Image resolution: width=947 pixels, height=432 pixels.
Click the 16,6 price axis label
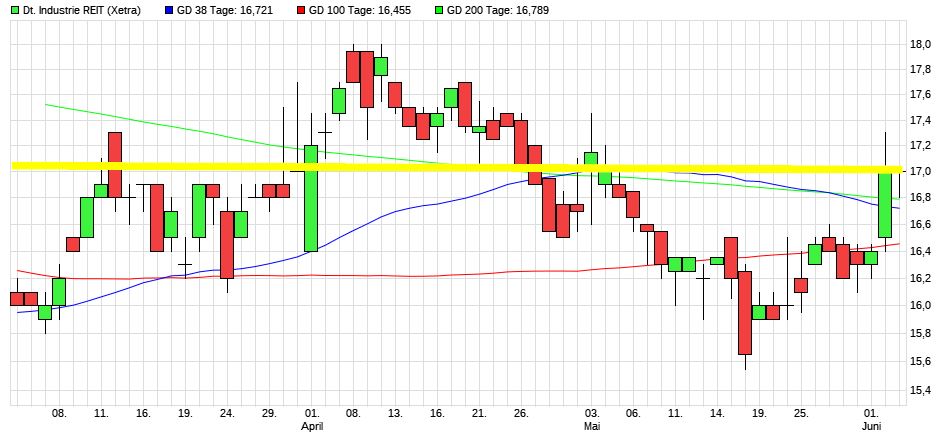(920, 224)
